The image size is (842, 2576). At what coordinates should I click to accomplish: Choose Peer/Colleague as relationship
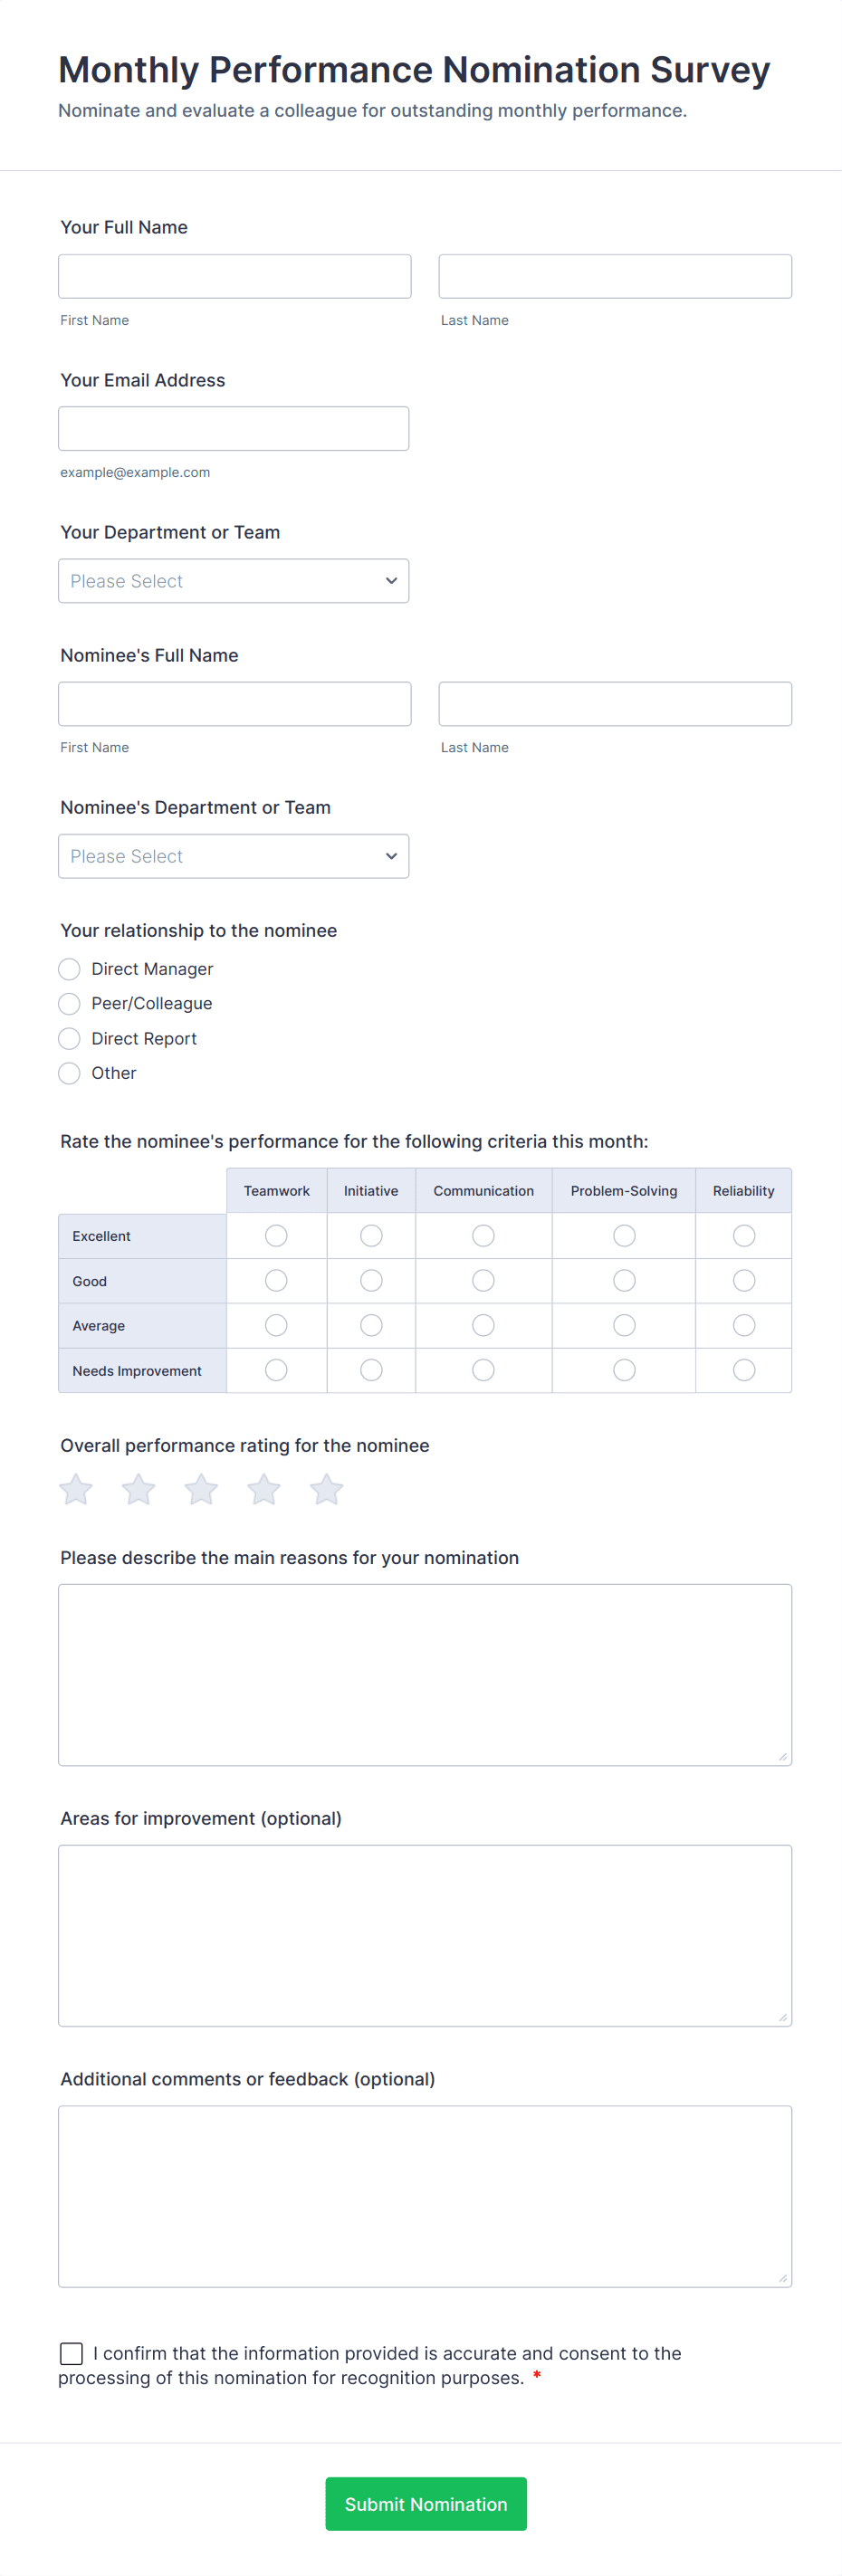click(69, 1003)
